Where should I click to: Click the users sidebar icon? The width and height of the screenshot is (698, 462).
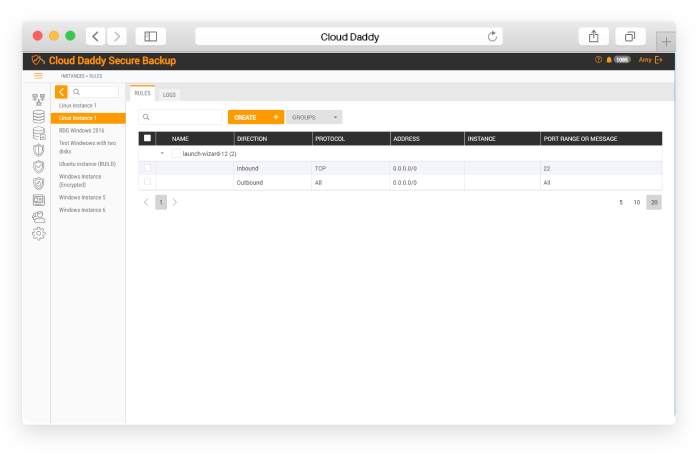click(x=39, y=217)
